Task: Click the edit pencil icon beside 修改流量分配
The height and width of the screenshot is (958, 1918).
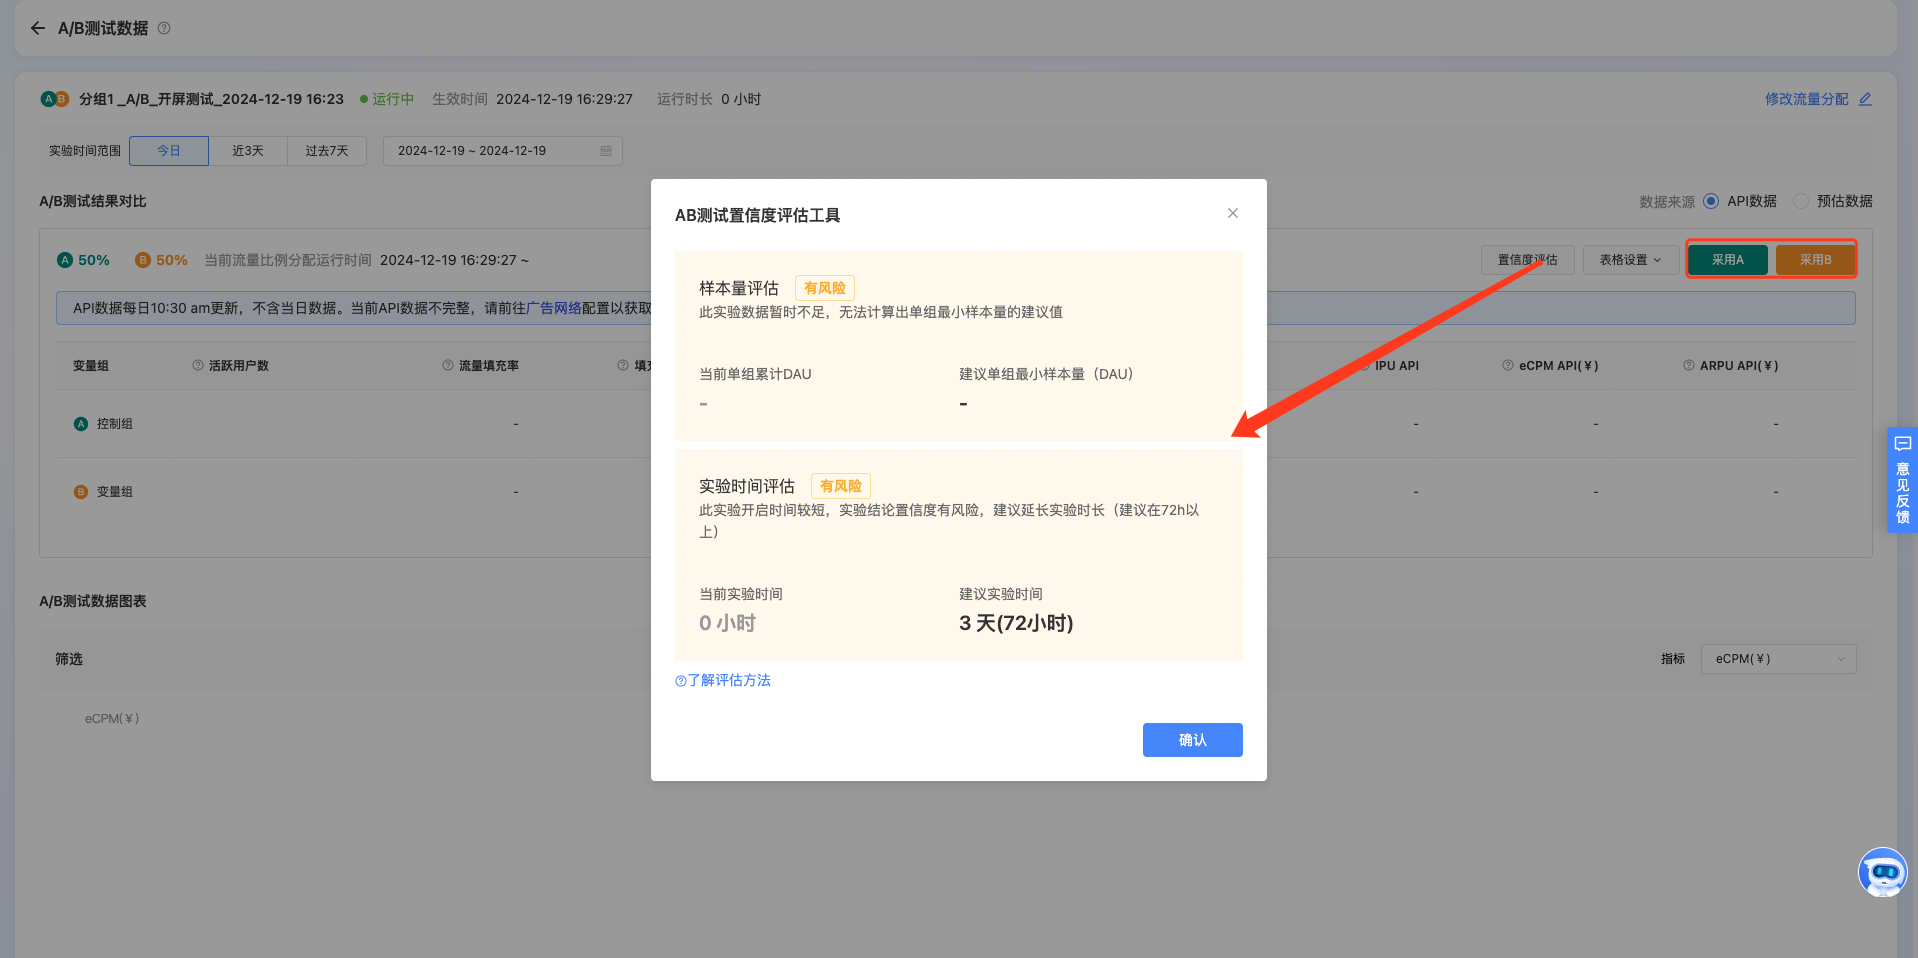Action: pyautogui.click(x=1865, y=99)
